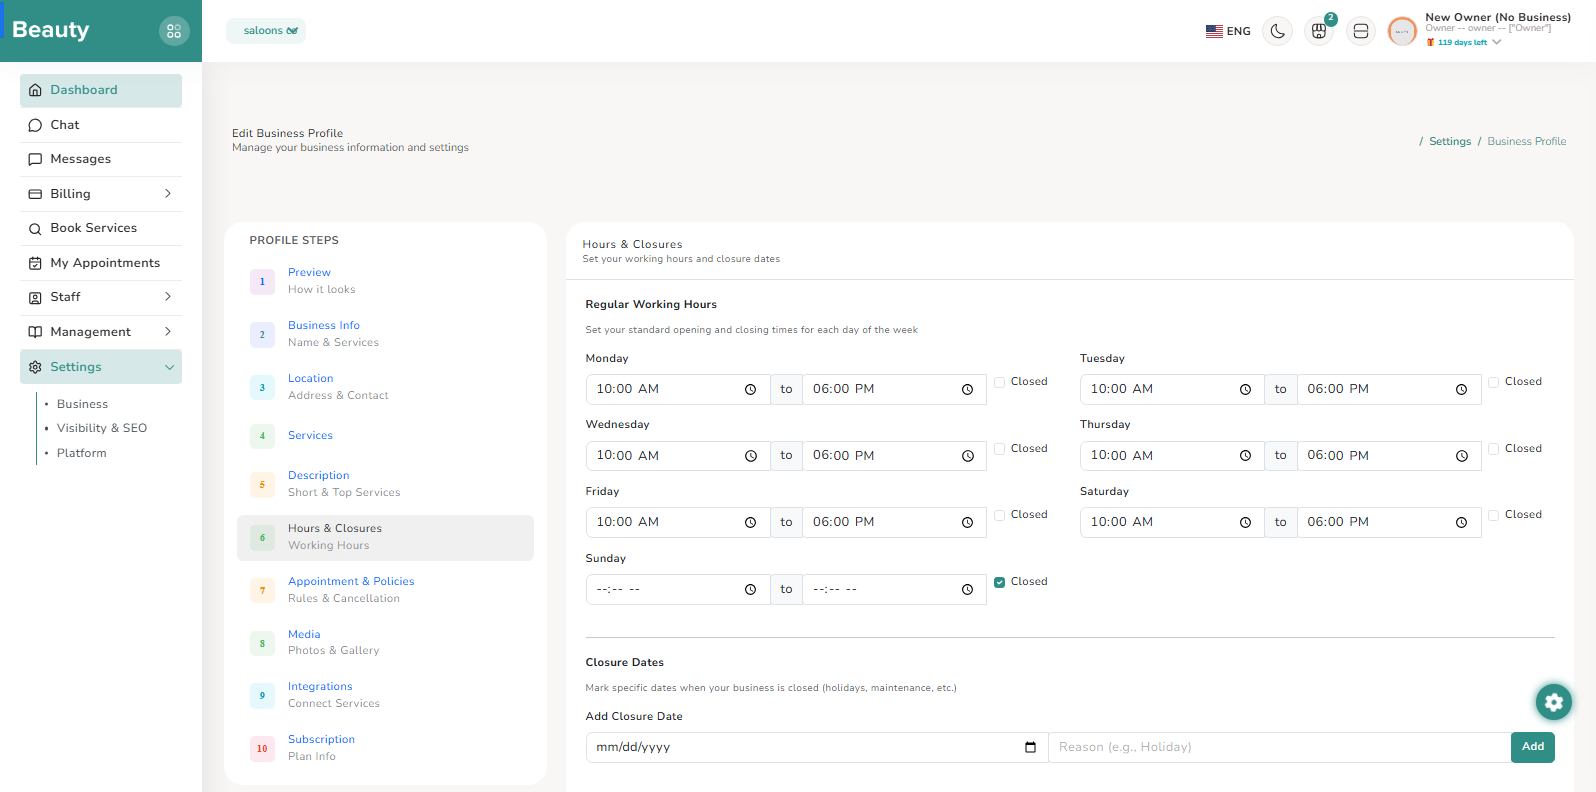Open Tuesday opening time clock picker
Screen dimensions: 1596x792
coord(1245,389)
